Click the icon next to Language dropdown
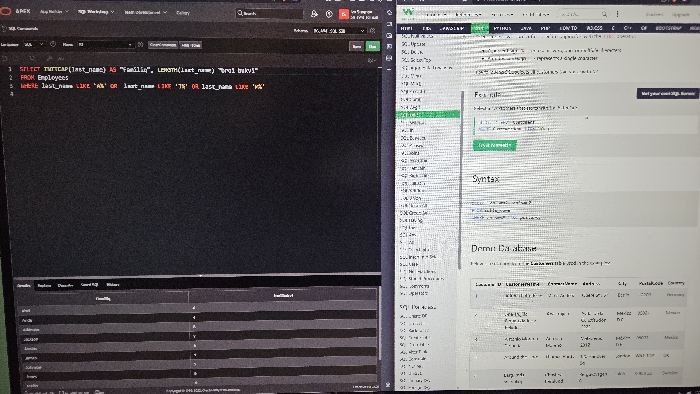700x394 pixels. (53, 45)
